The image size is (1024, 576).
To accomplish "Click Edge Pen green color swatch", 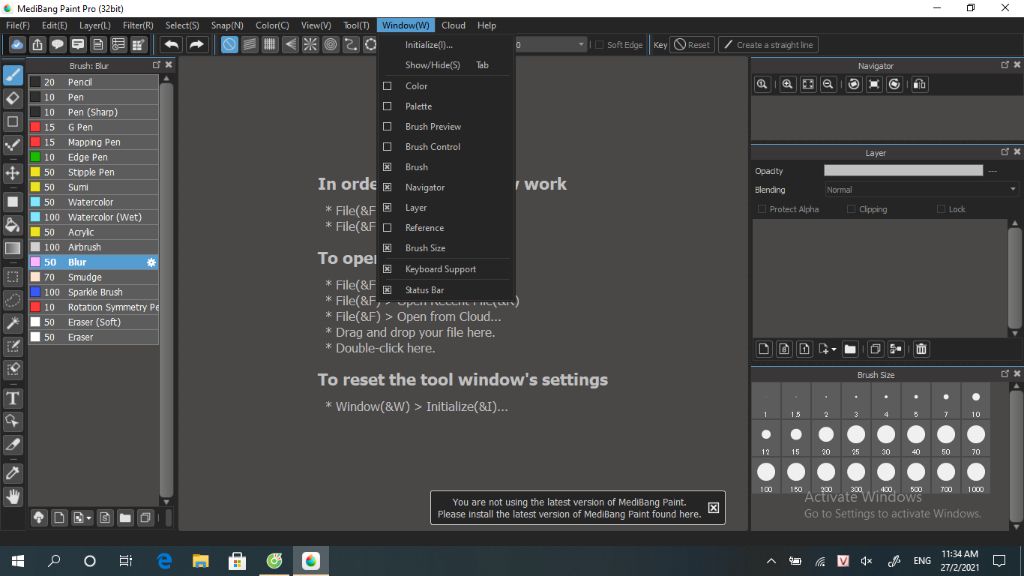I will pyautogui.click(x=35, y=157).
